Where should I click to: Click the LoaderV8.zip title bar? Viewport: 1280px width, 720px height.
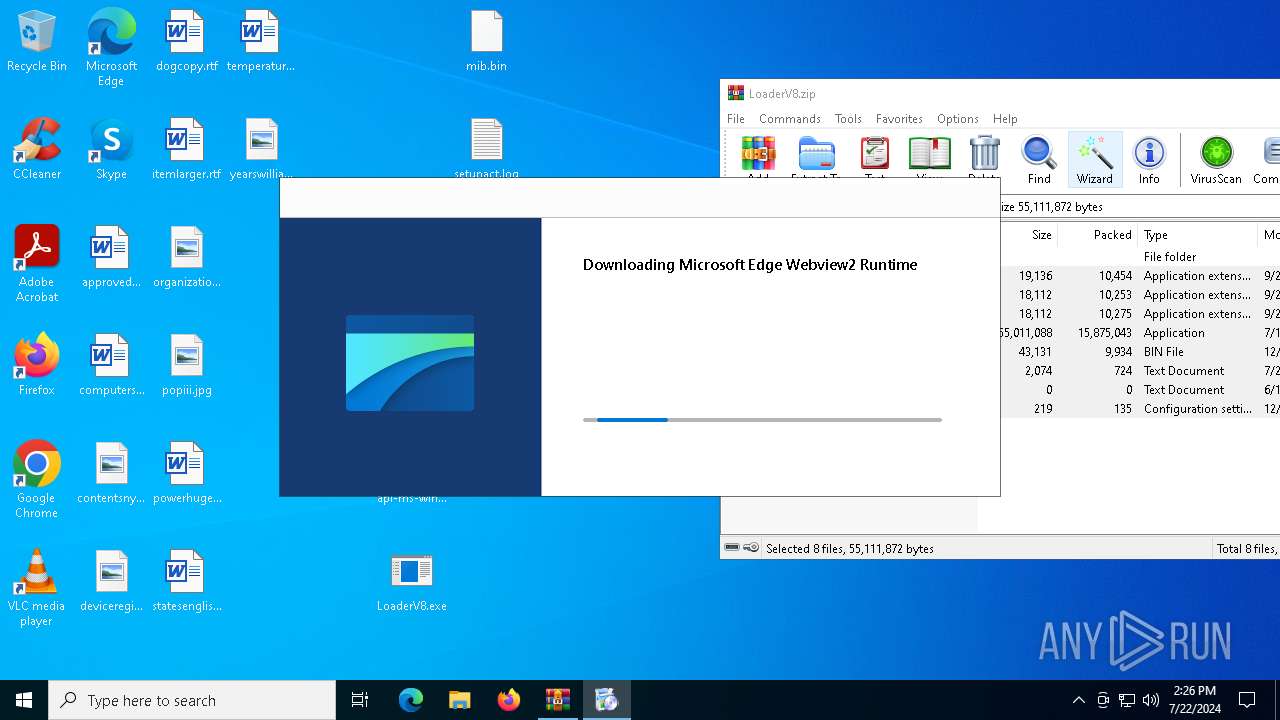[1000, 93]
